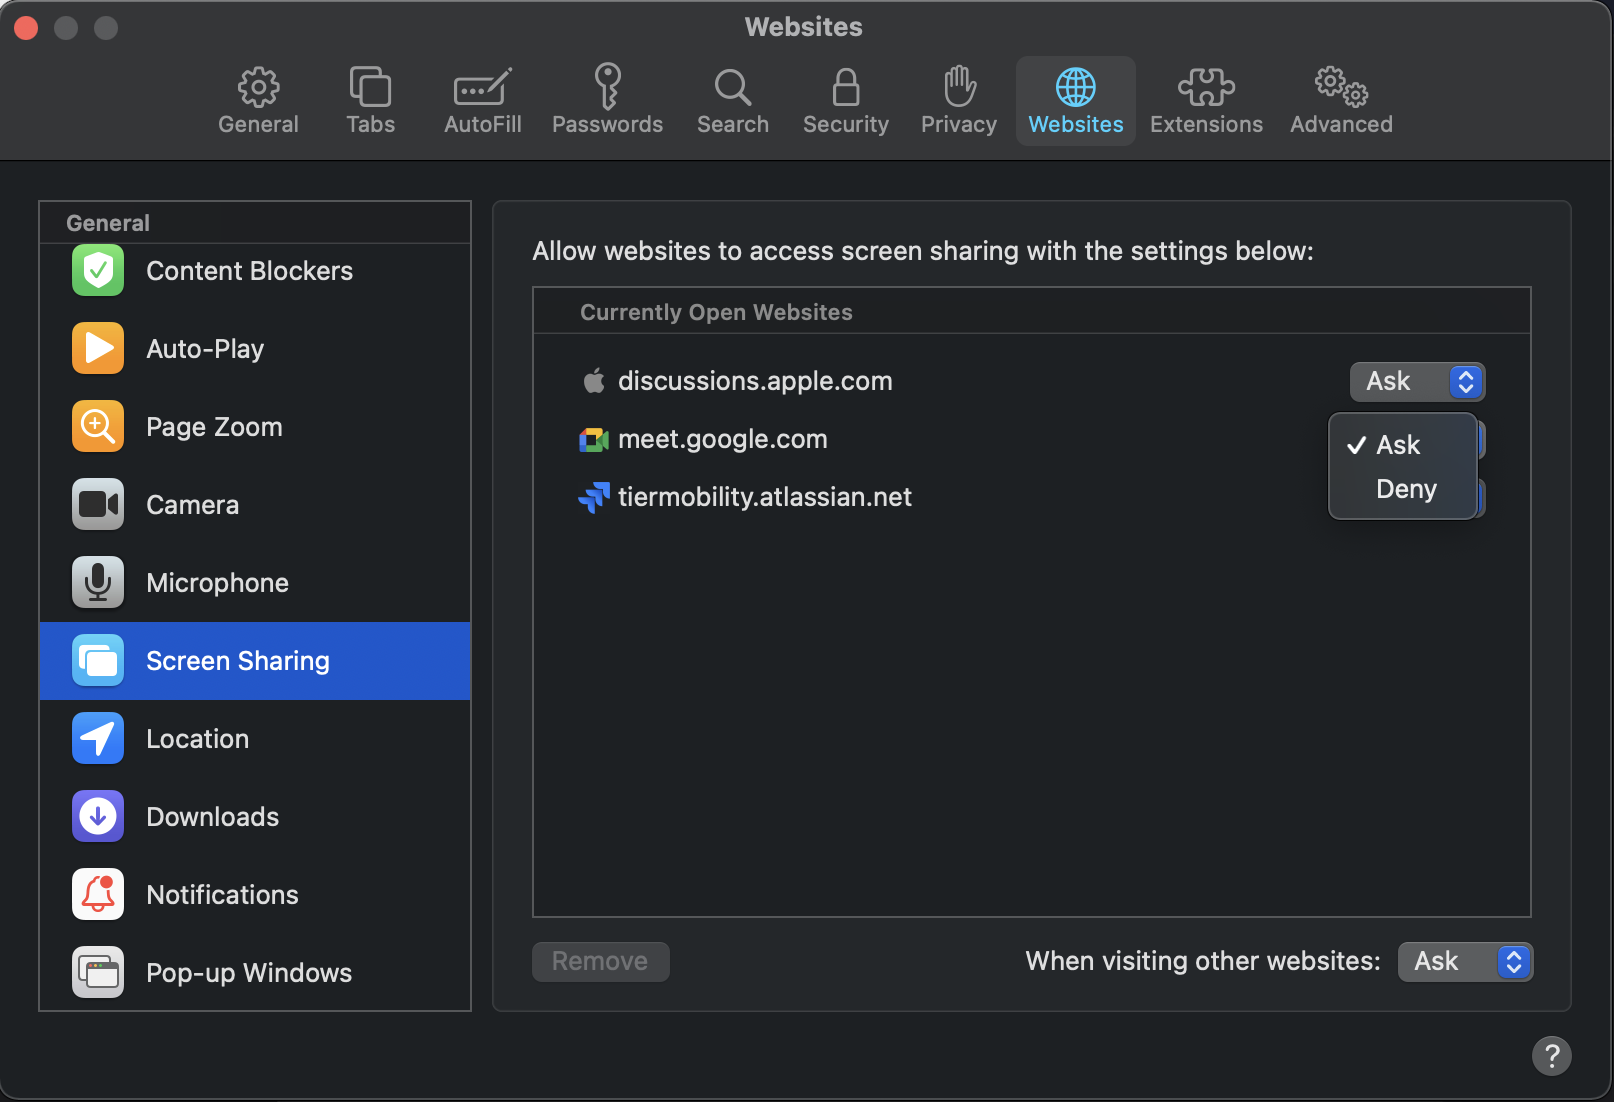Click the Downloads icon in sidebar
The width and height of the screenshot is (1614, 1102).
click(x=98, y=817)
